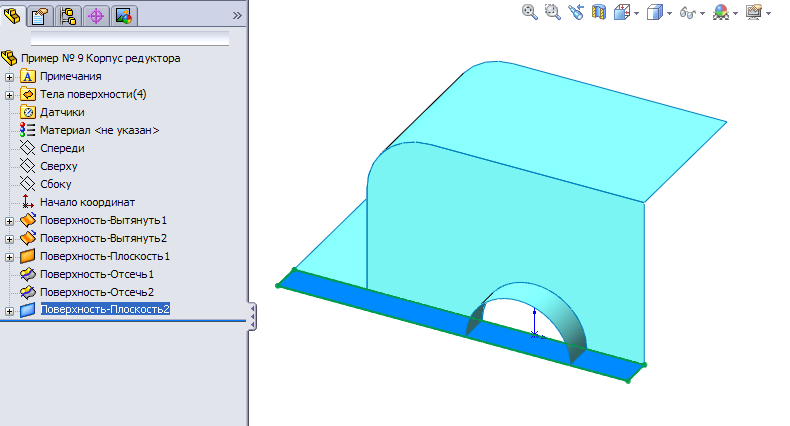Open the Edit Appearance dropdown arrow
The width and height of the screenshot is (790, 426).
[736, 14]
